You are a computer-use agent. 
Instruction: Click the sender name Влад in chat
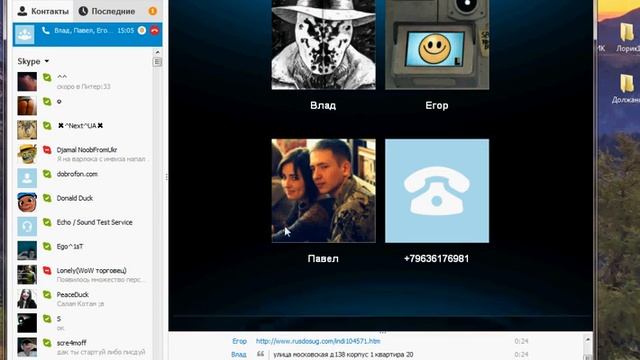coord(239,354)
